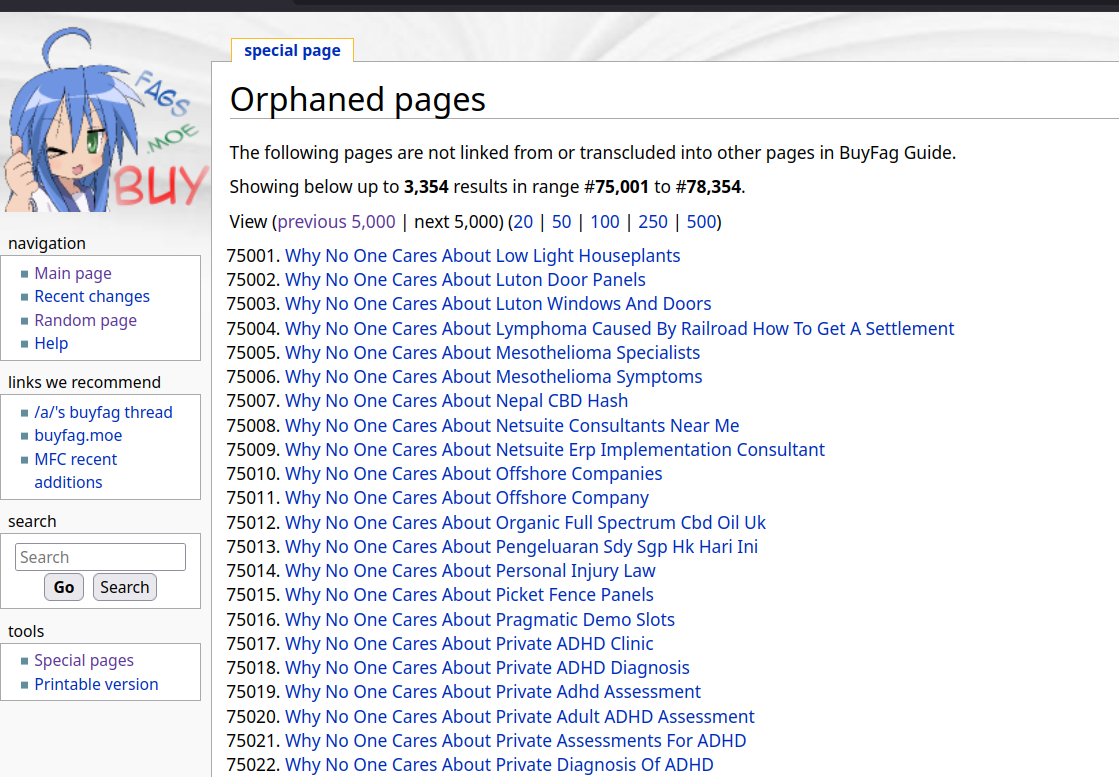Viewport: 1119px width, 777px height.
Task: Open Offshore Companies page link
Action: (x=474, y=474)
